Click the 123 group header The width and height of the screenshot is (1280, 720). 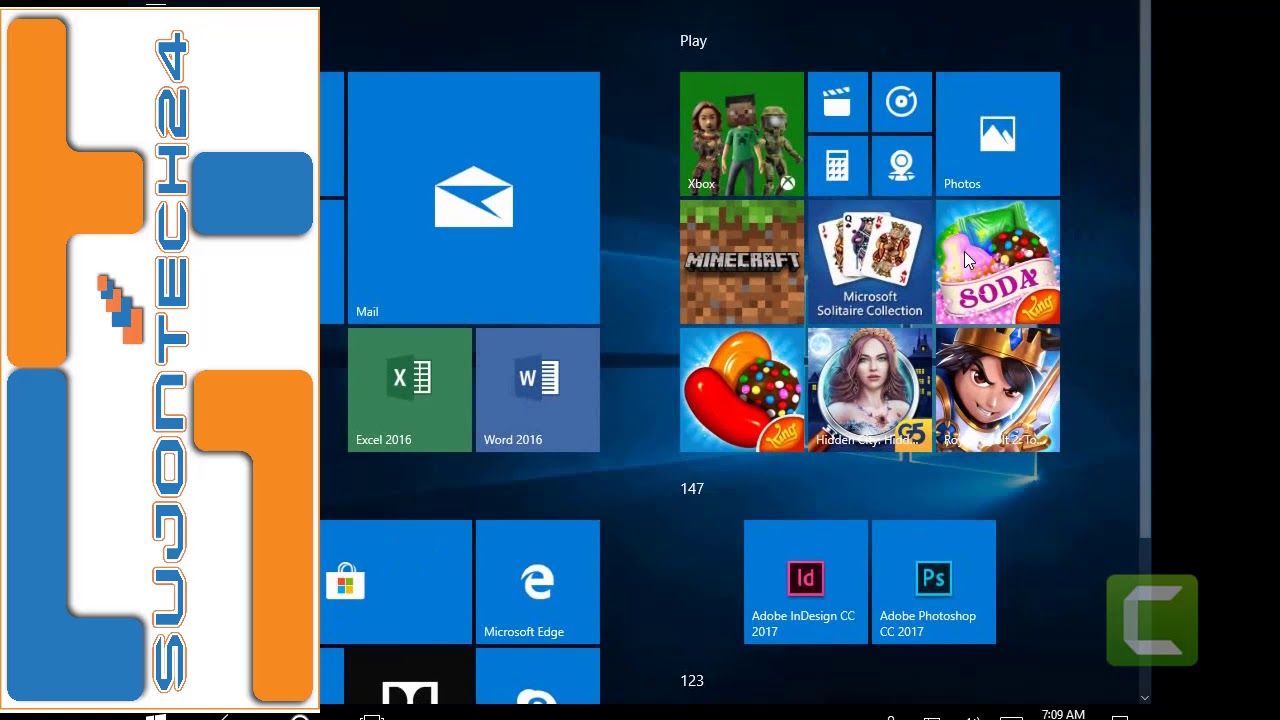692,681
